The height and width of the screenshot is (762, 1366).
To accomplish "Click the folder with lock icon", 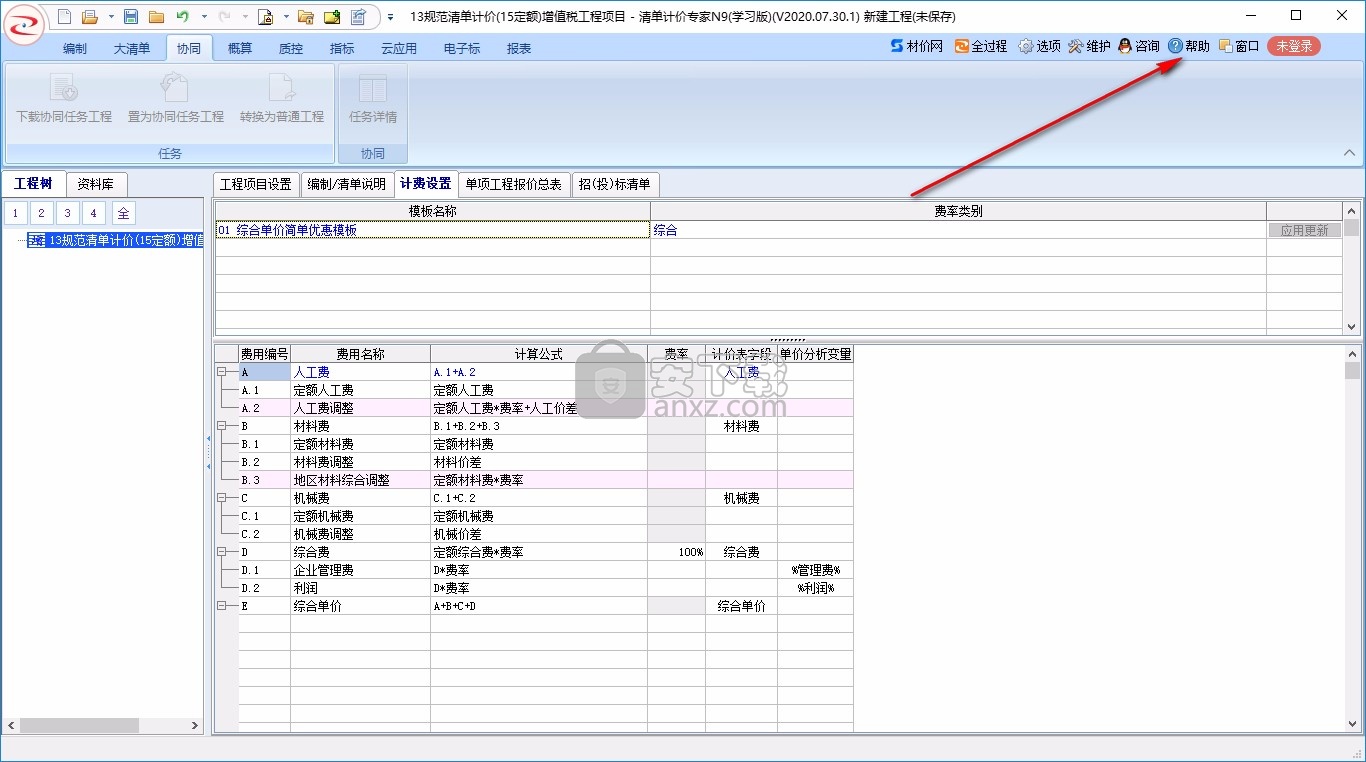I will coord(306,16).
